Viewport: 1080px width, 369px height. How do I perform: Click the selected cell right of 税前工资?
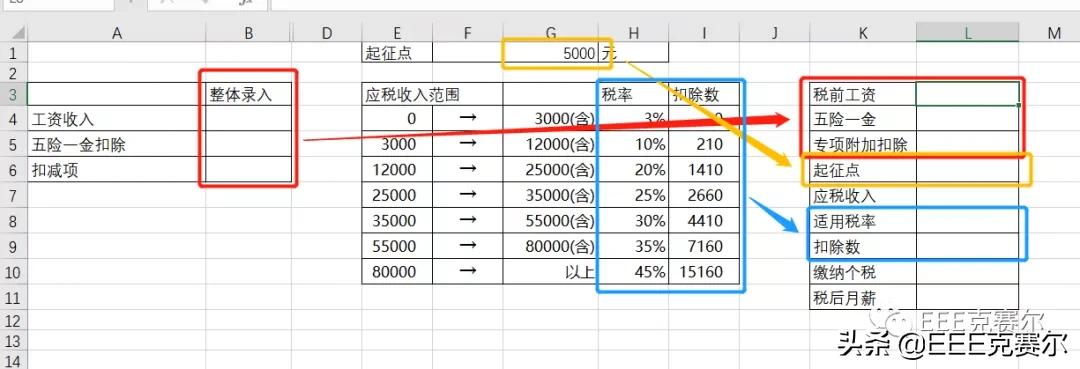968,94
